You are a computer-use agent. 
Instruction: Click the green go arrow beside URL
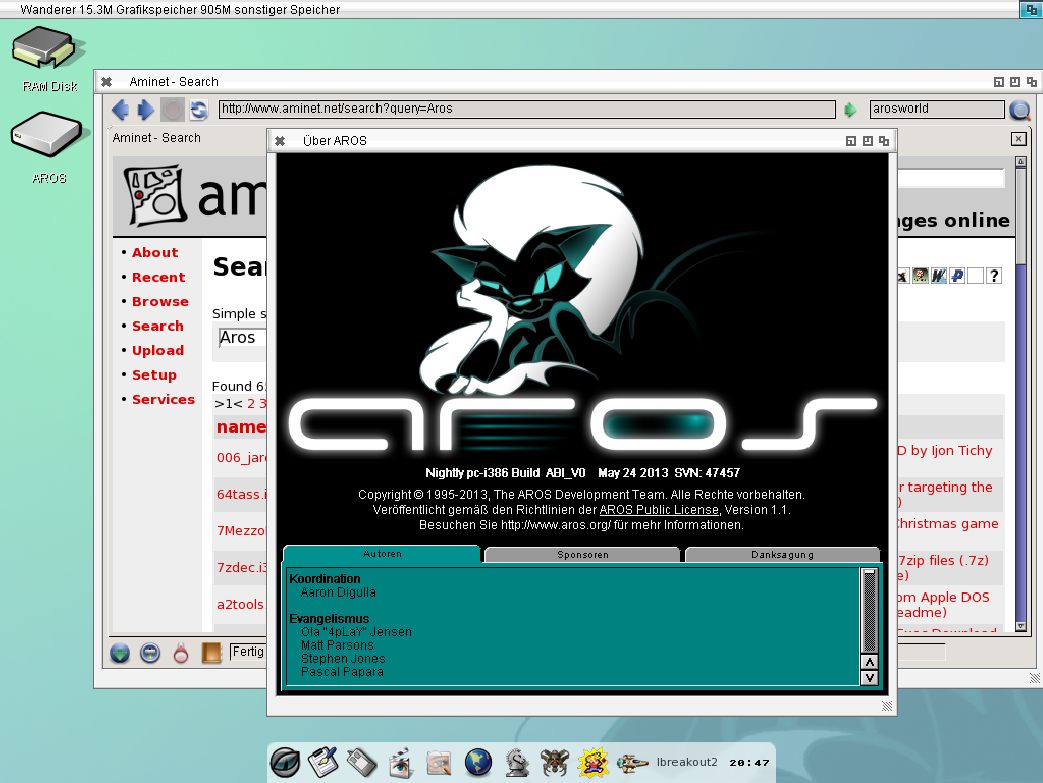point(851,110)
